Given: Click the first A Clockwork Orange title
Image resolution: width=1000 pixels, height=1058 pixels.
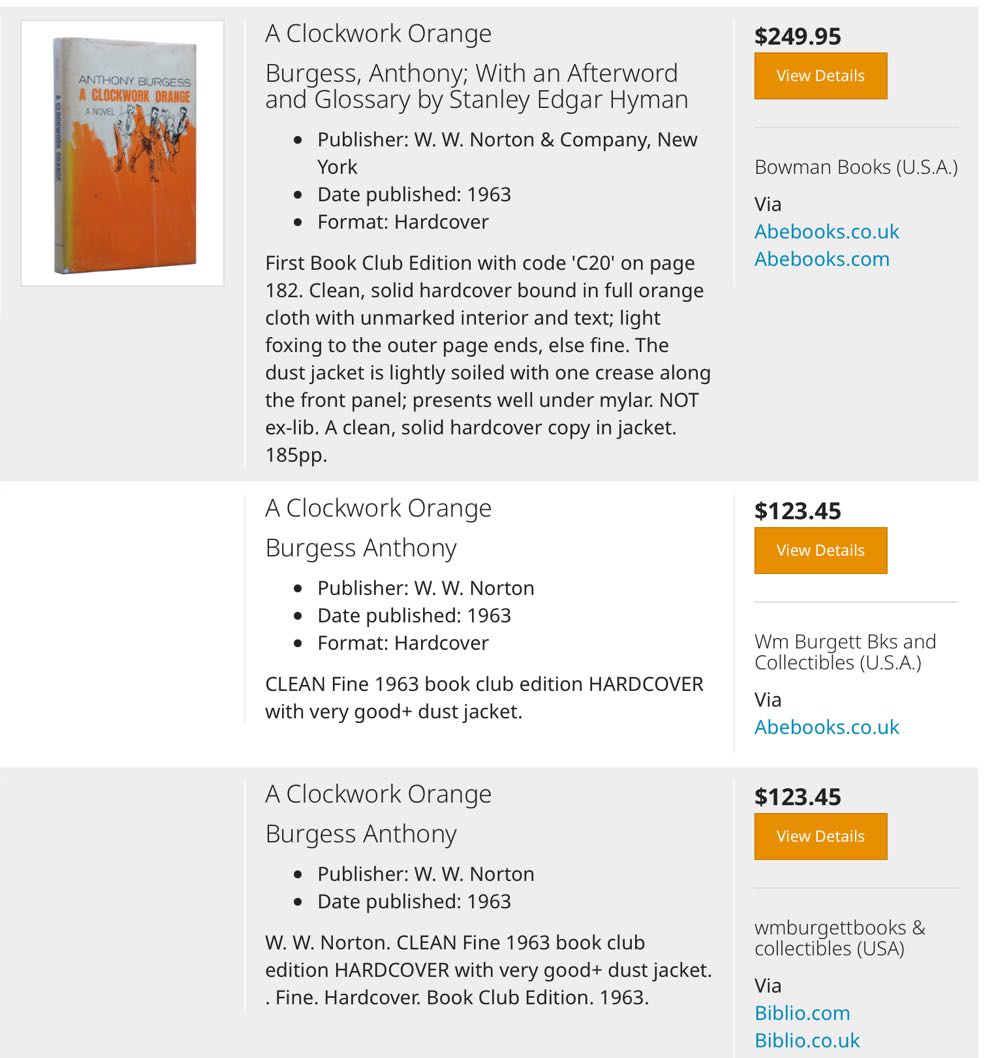Looking at the screenshot, I should pos(378,33).
